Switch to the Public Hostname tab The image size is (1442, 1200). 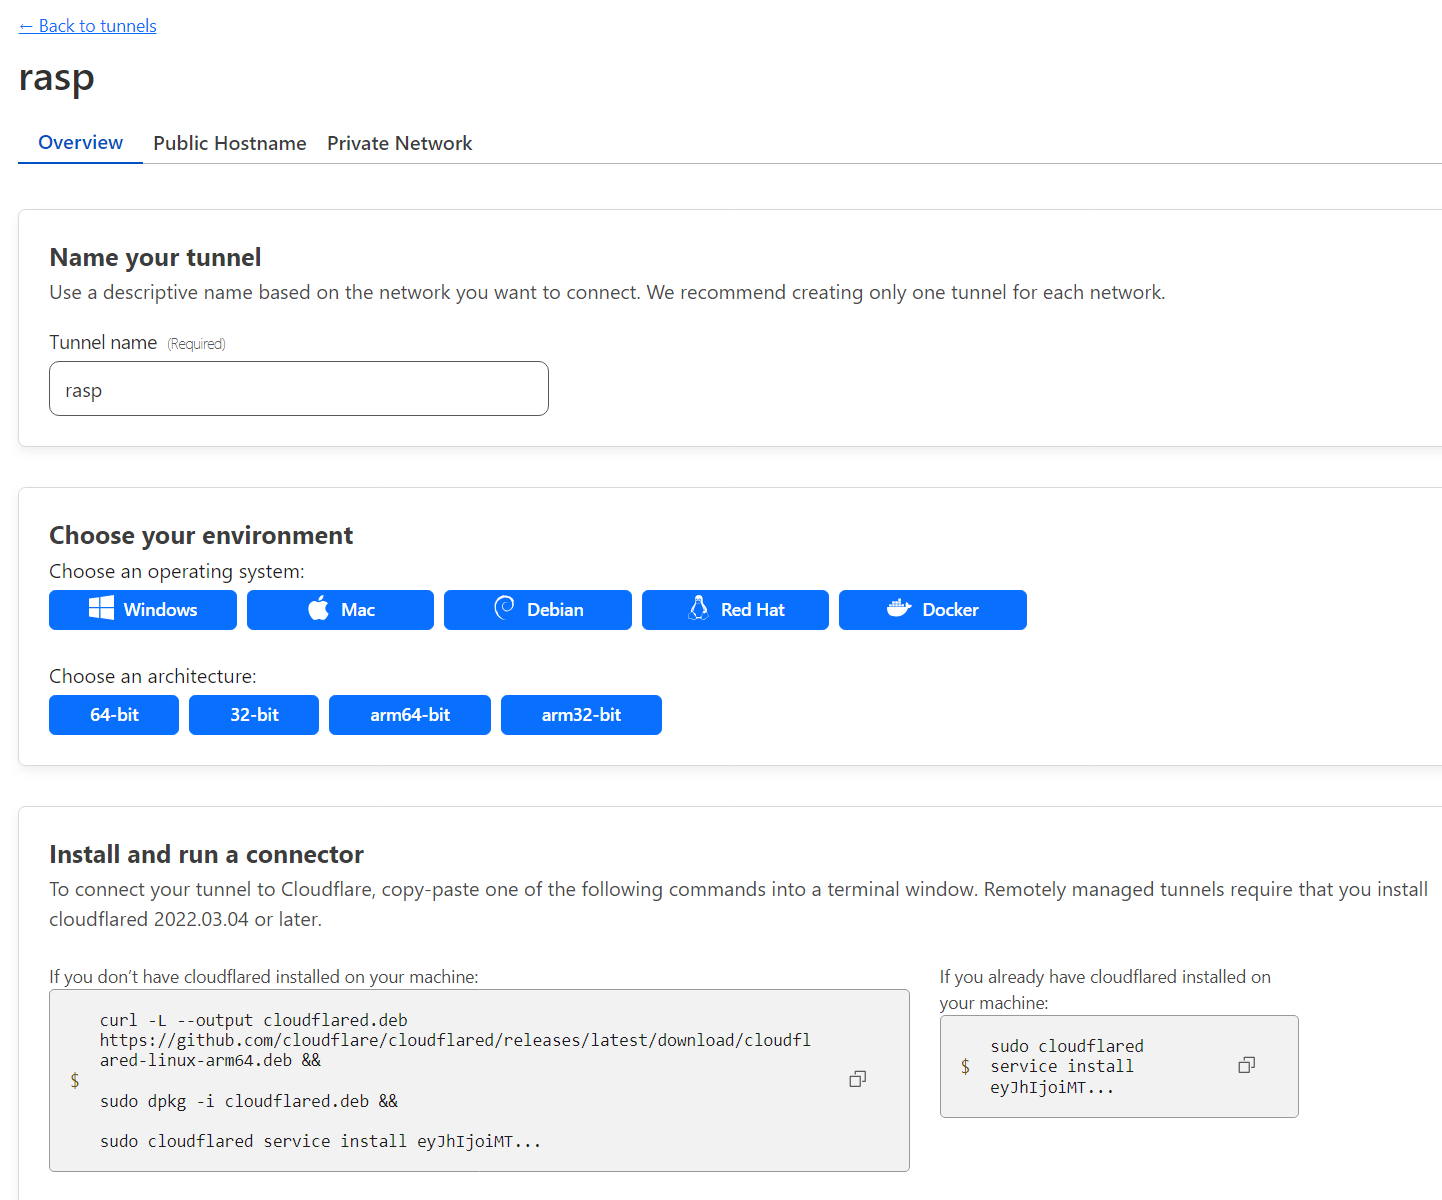tap(229, 143)
